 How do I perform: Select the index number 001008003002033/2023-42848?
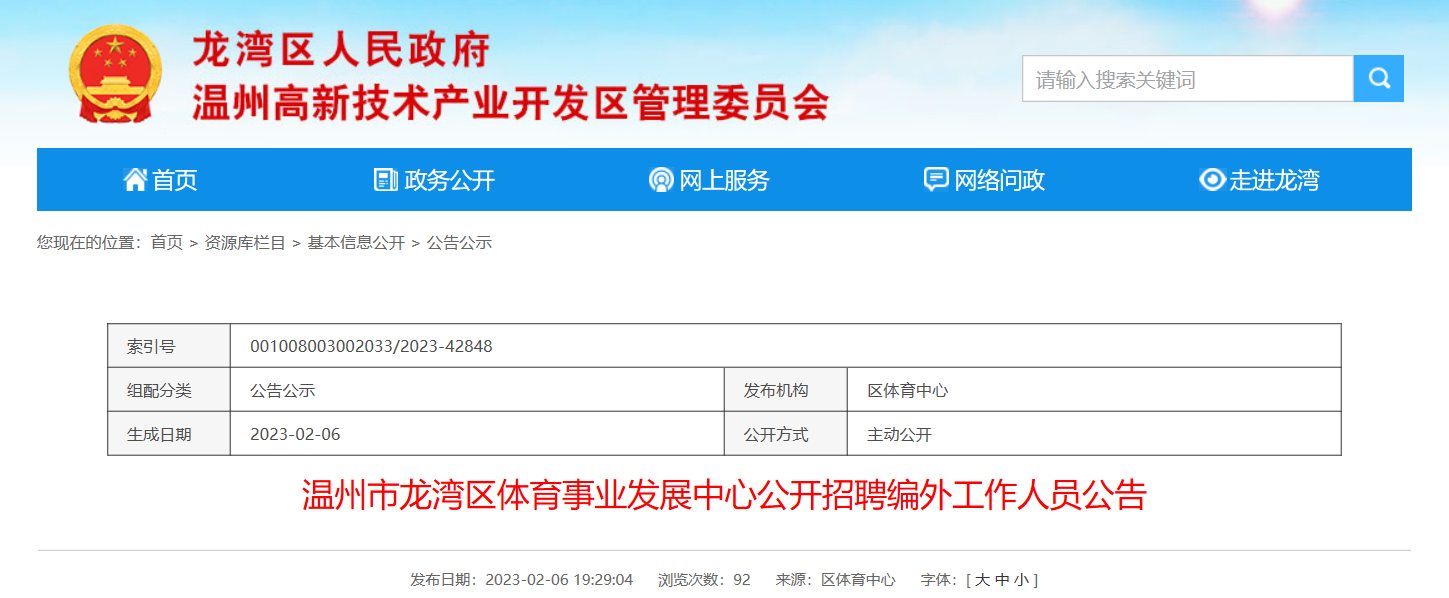[x=371, y=347]
